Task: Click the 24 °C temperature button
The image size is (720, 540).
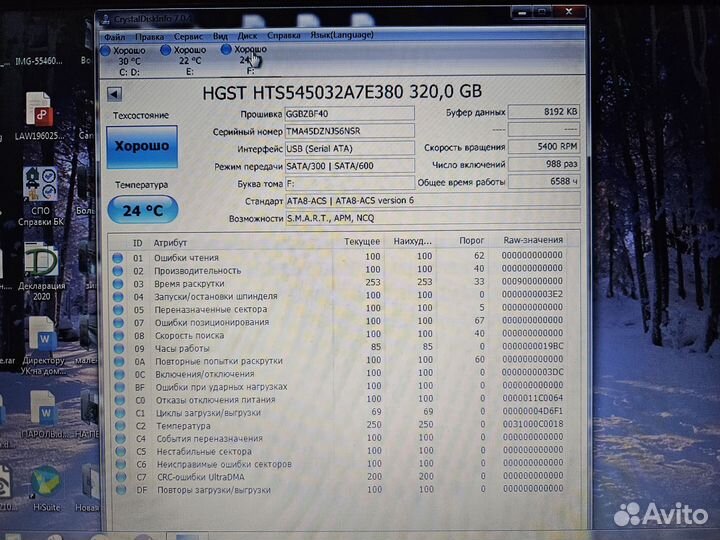Action: click(x=143, y=210)
